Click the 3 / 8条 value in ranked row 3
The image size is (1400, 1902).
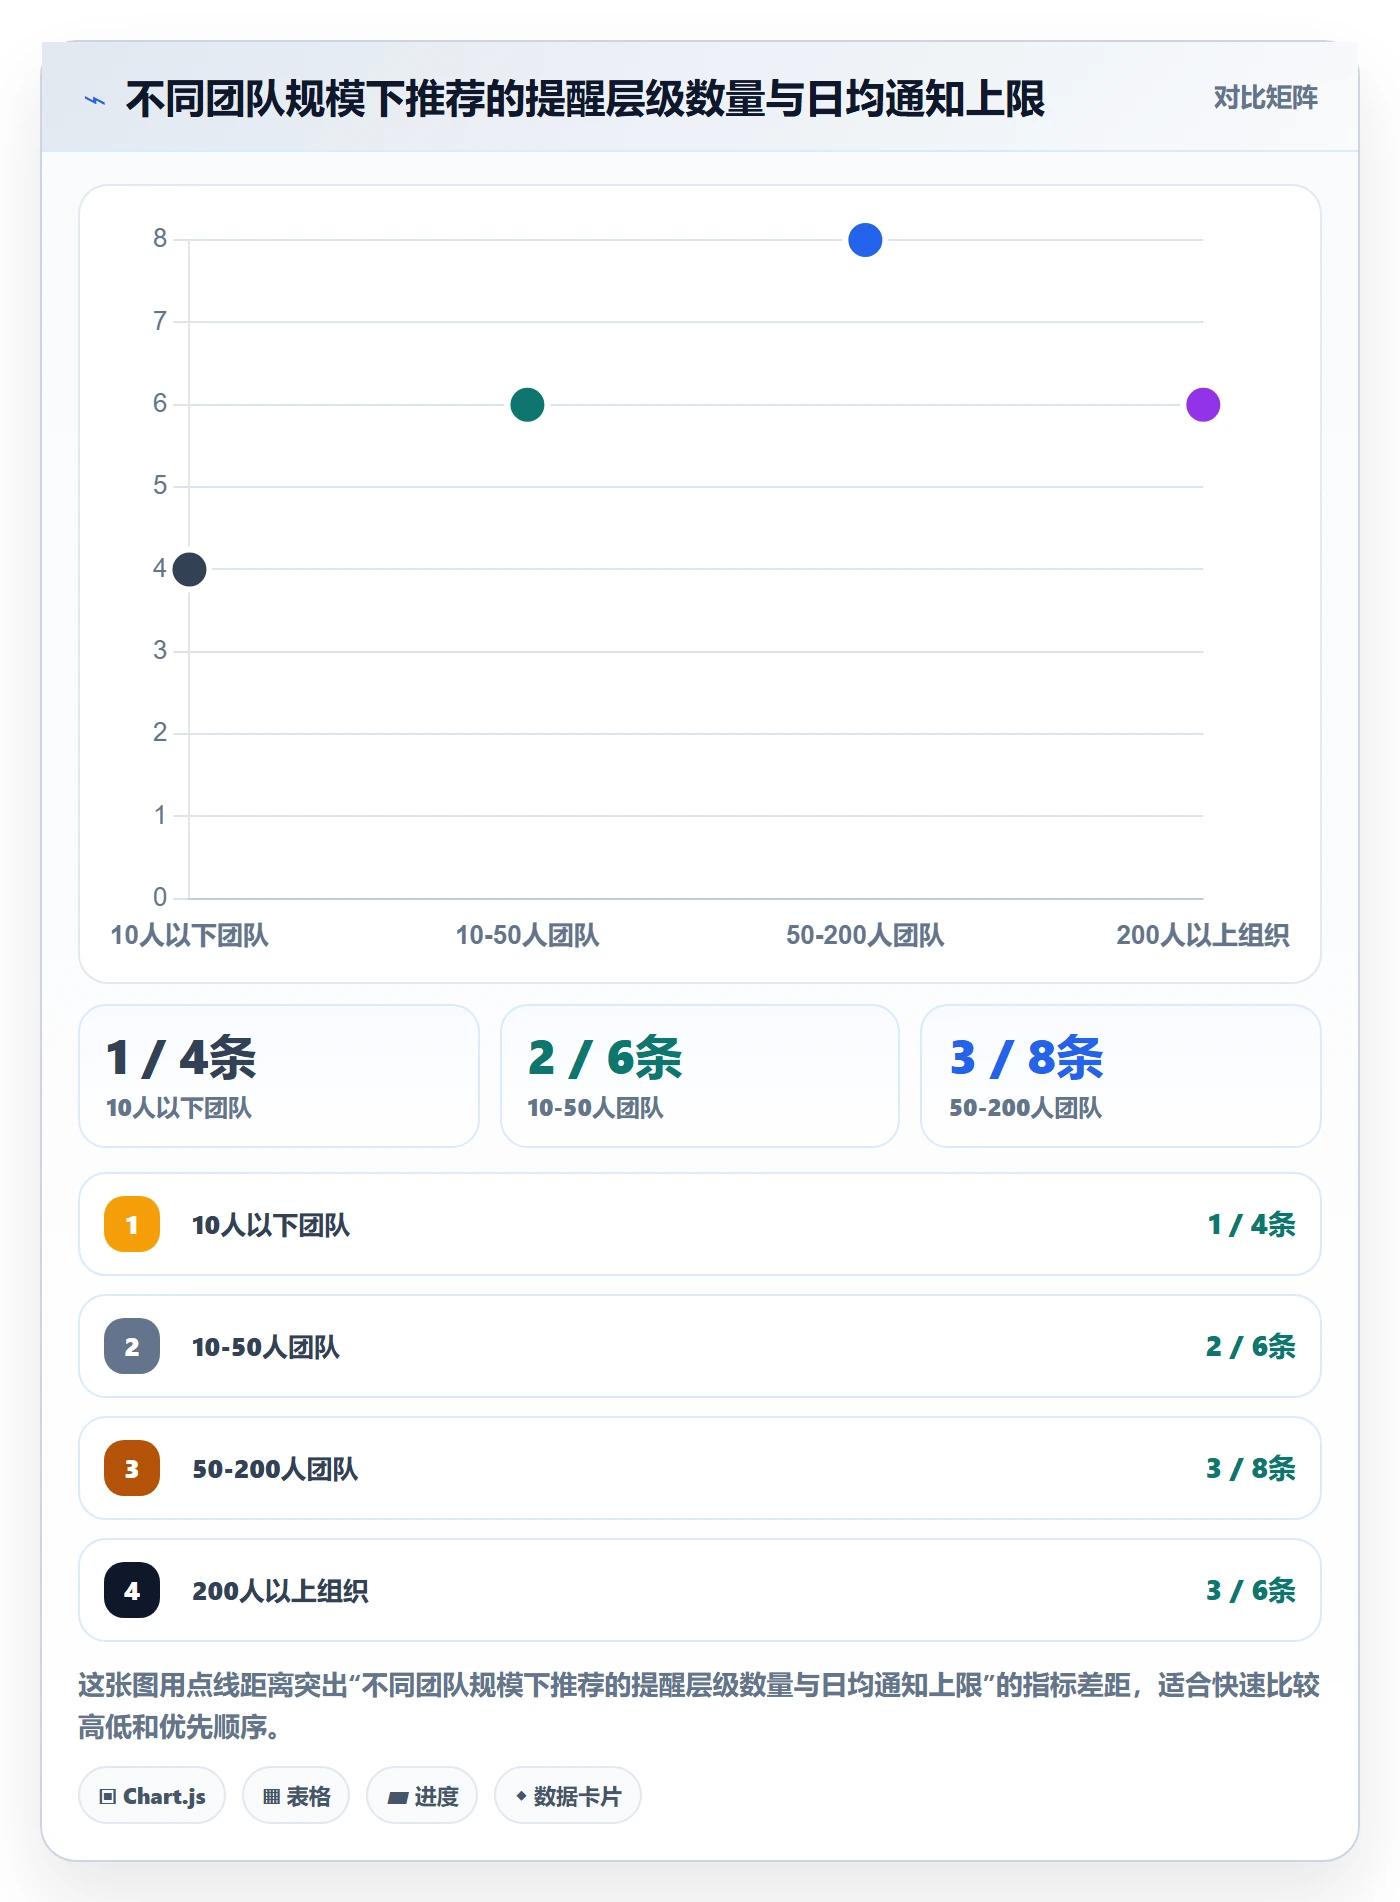(1250, 1468)
